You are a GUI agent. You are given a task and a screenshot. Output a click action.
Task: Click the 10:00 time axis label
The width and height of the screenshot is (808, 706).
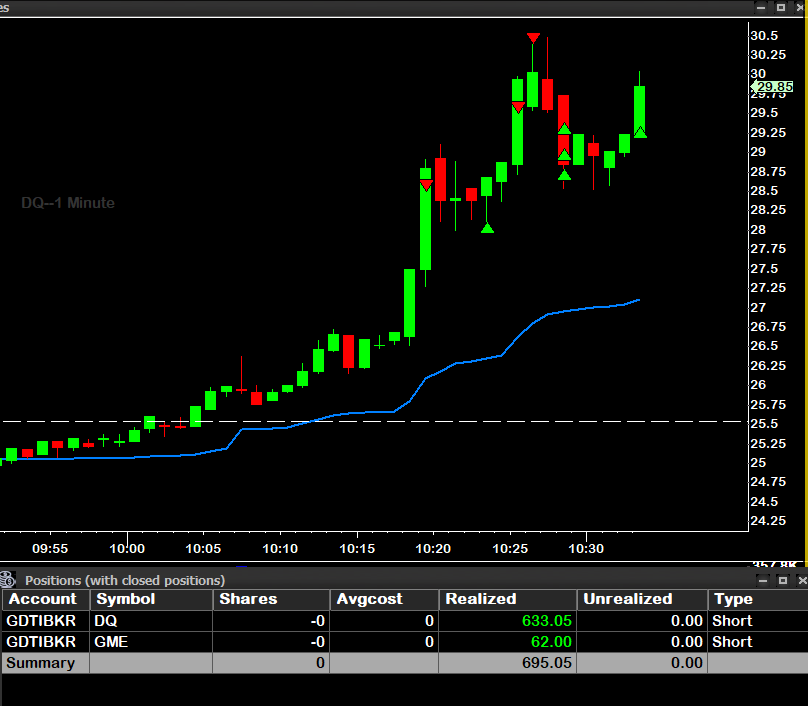[x=127, y=548]
